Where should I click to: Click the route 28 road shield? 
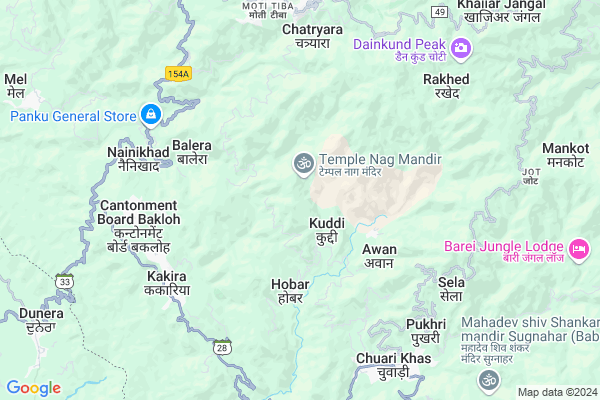tap(222, 347)
